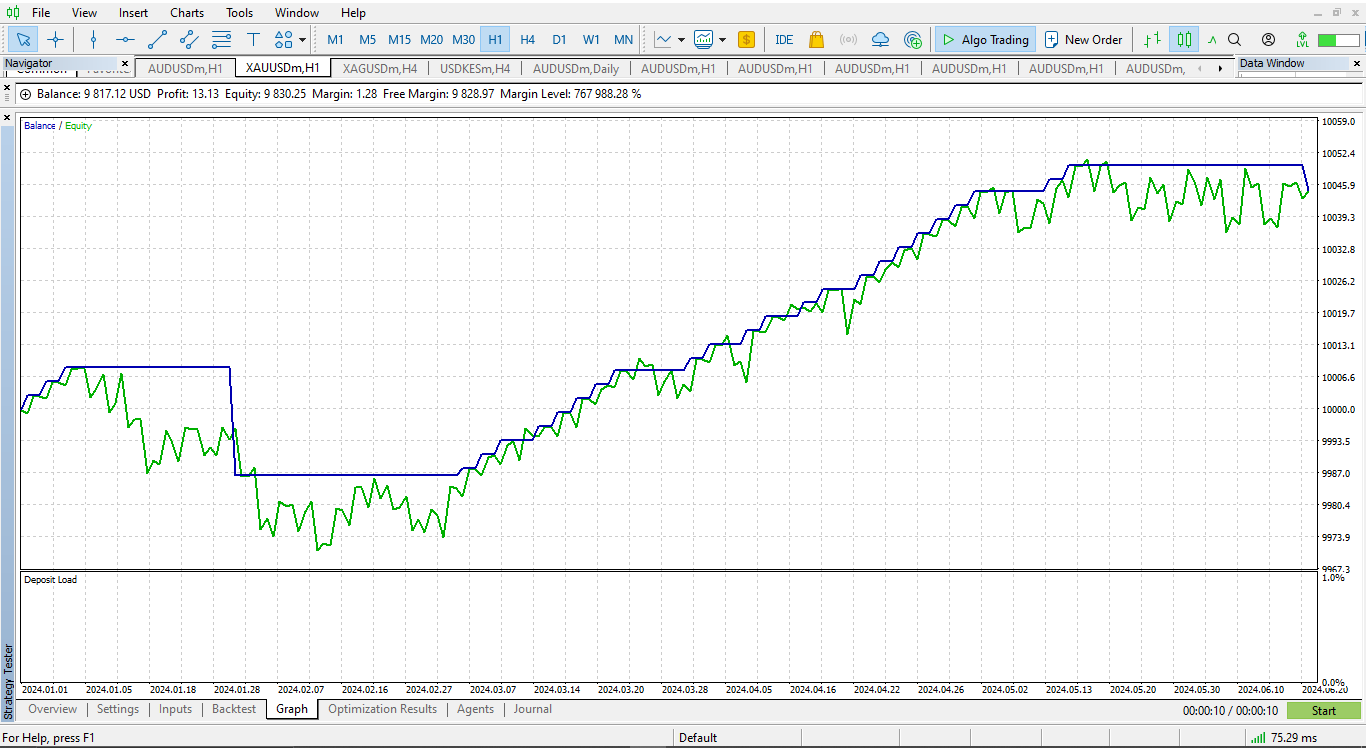This screenshot has height=748, width=1366.
Task: Select the Equidistant Channel tool
Action: (188, 40)
